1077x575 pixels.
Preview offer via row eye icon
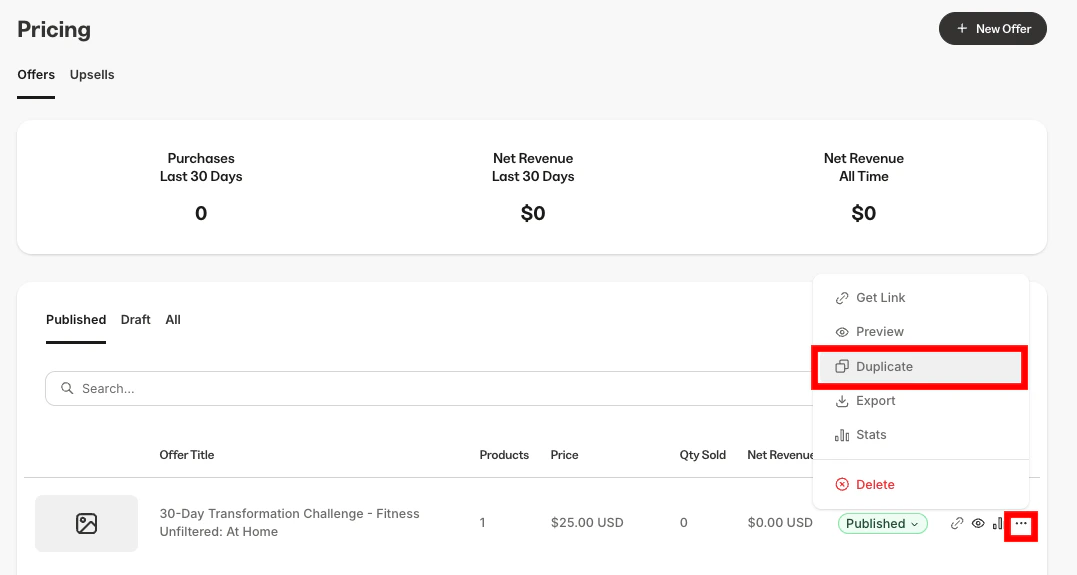(x=978, y=523)
